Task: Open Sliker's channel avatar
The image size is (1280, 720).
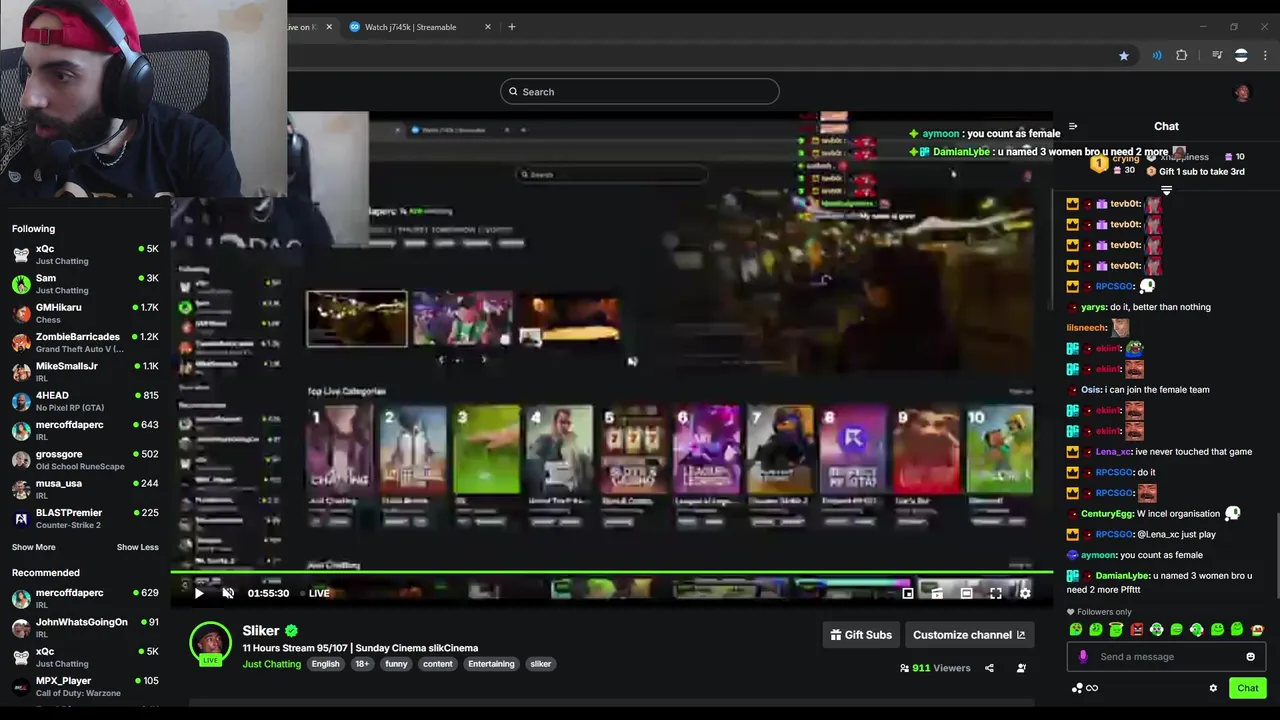Action: tap(210, 644)
